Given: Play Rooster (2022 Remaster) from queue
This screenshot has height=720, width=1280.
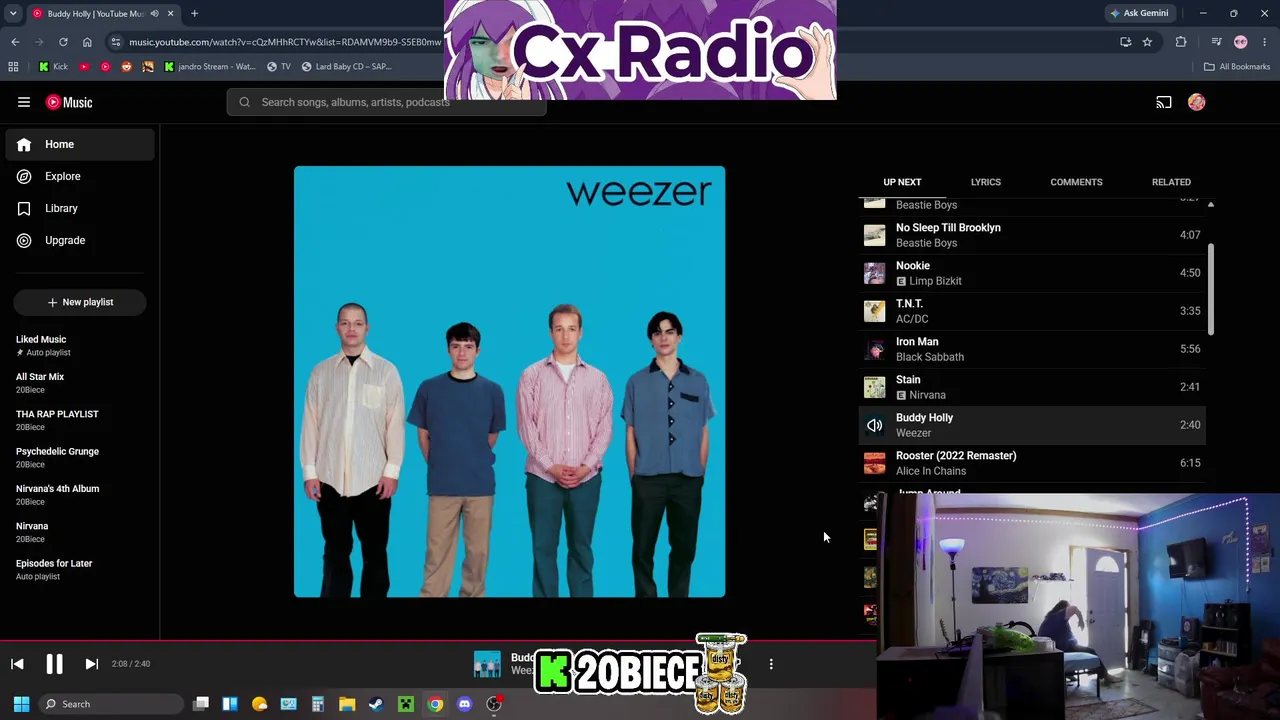Looking at the screenshot, I should click(x=1032, y=463).
